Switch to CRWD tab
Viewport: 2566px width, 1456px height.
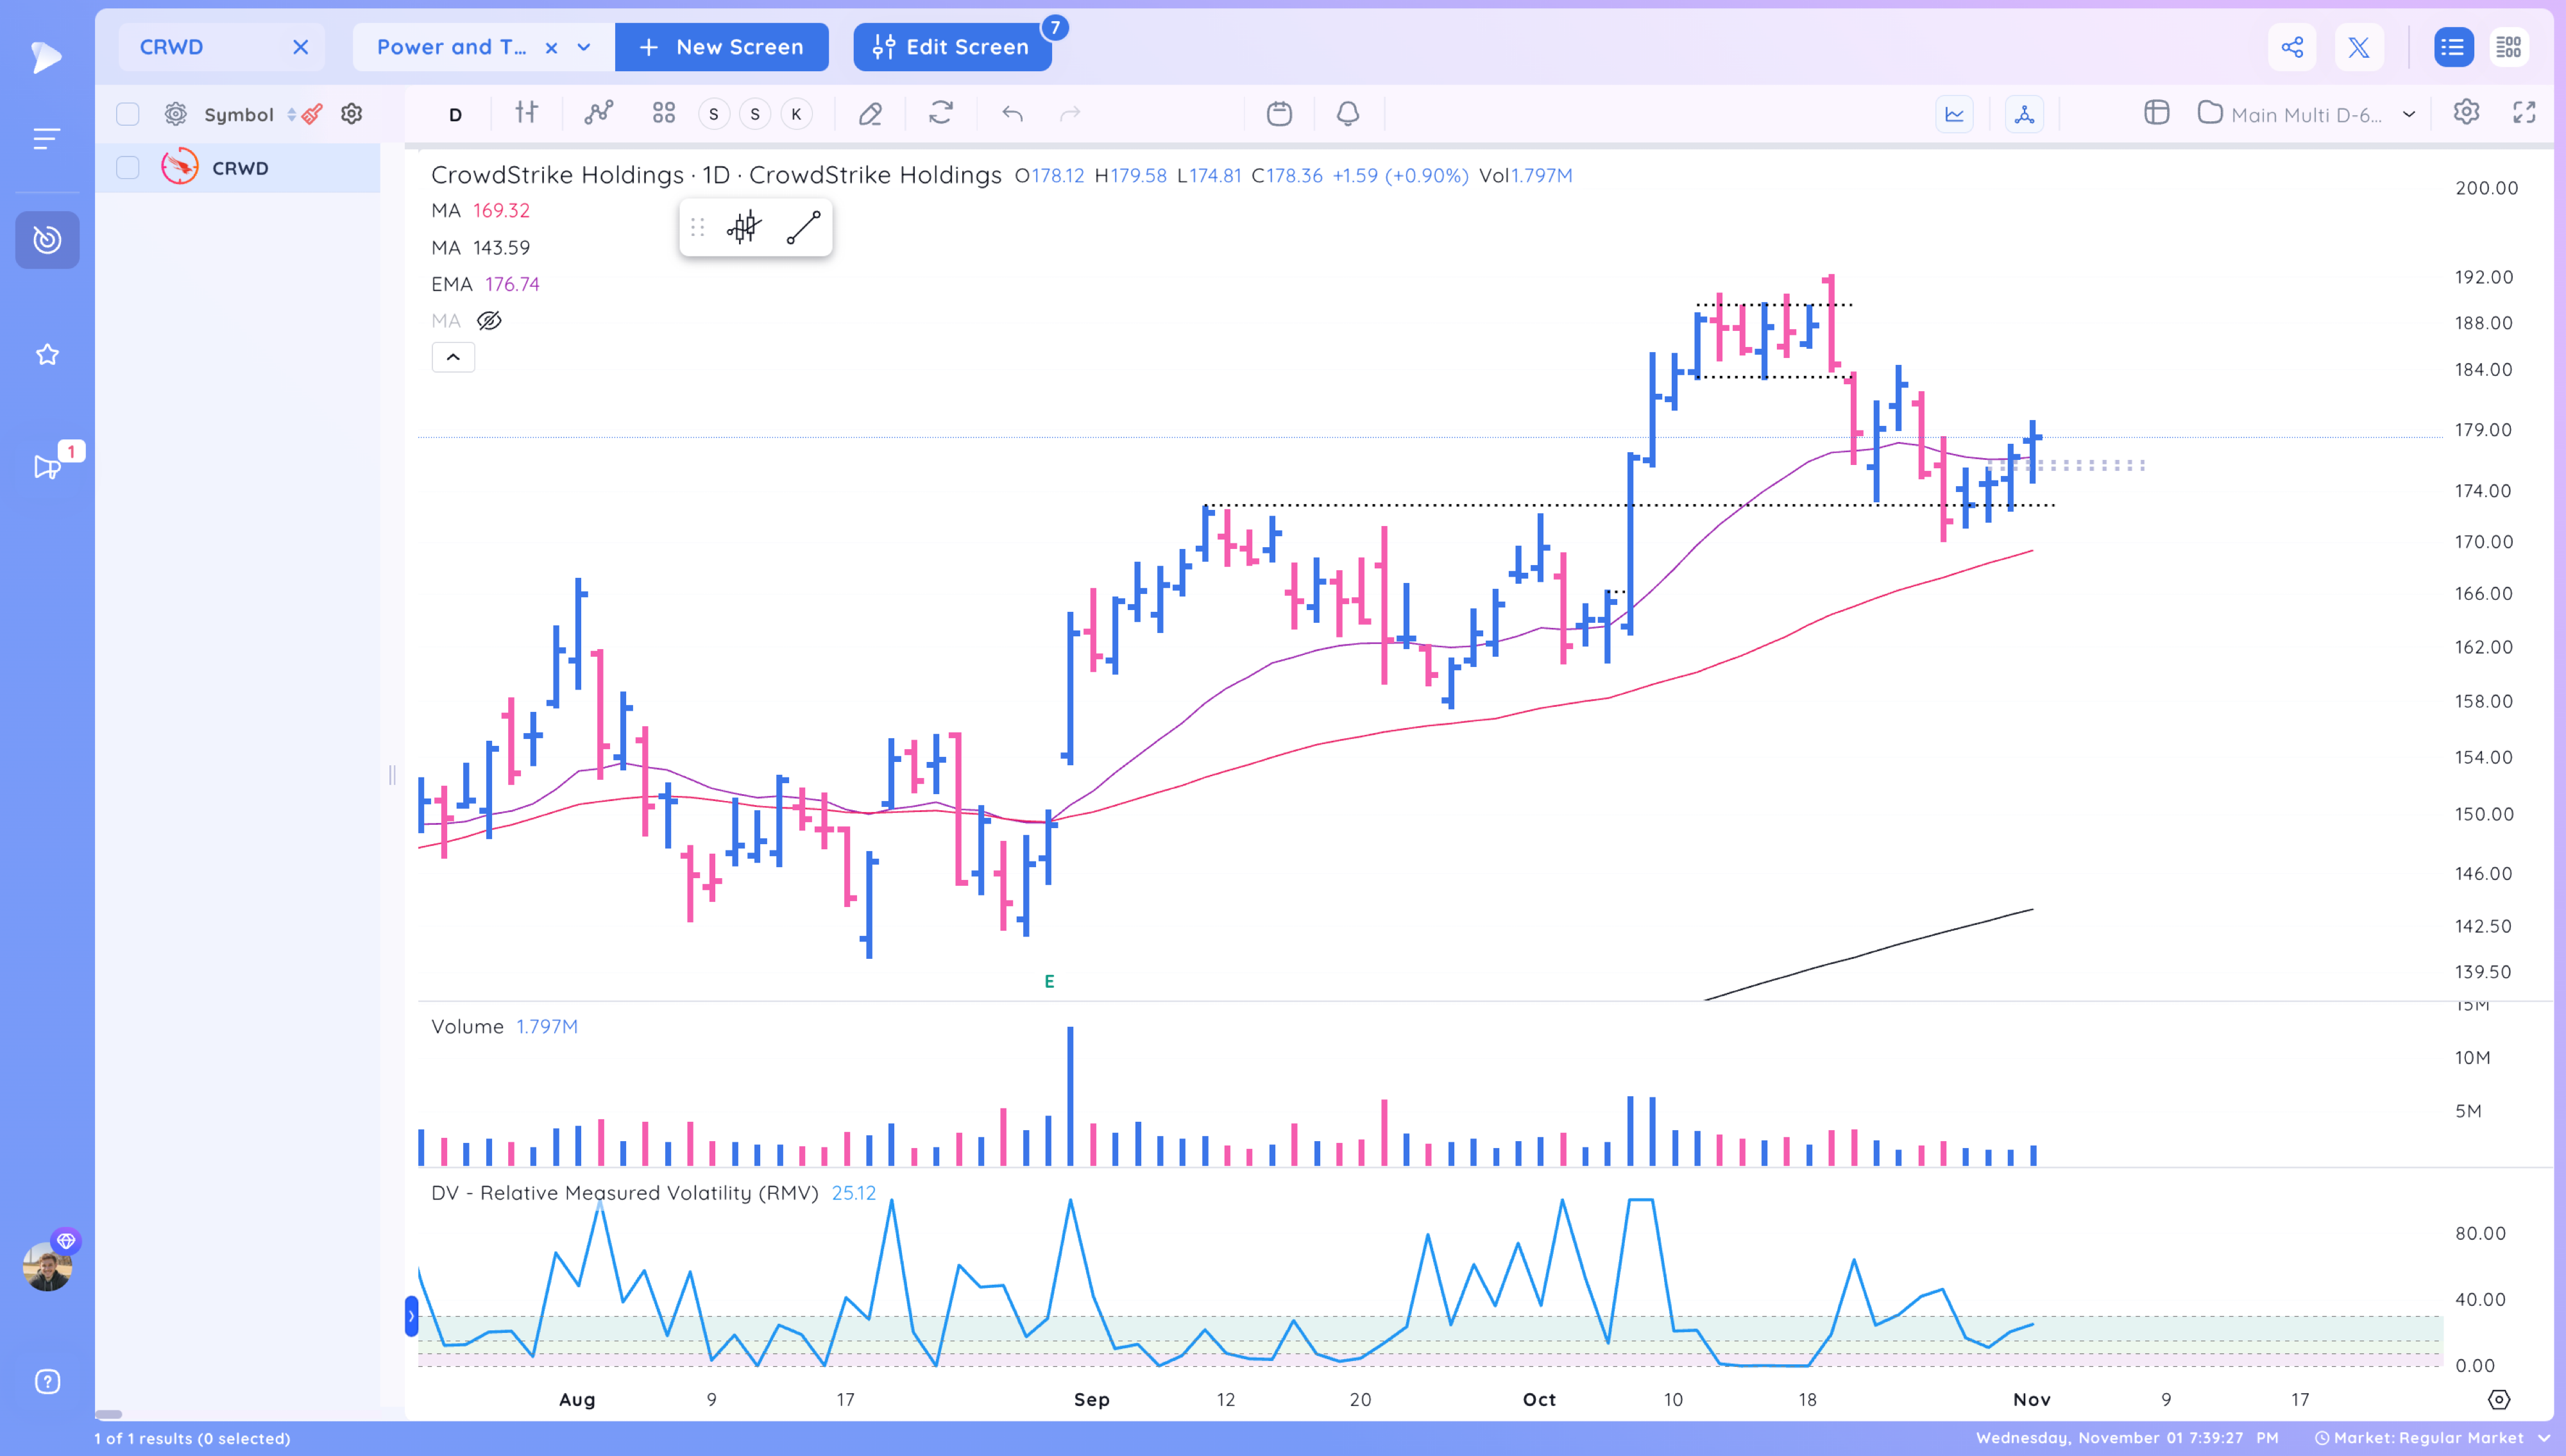[x=171, y=47]
